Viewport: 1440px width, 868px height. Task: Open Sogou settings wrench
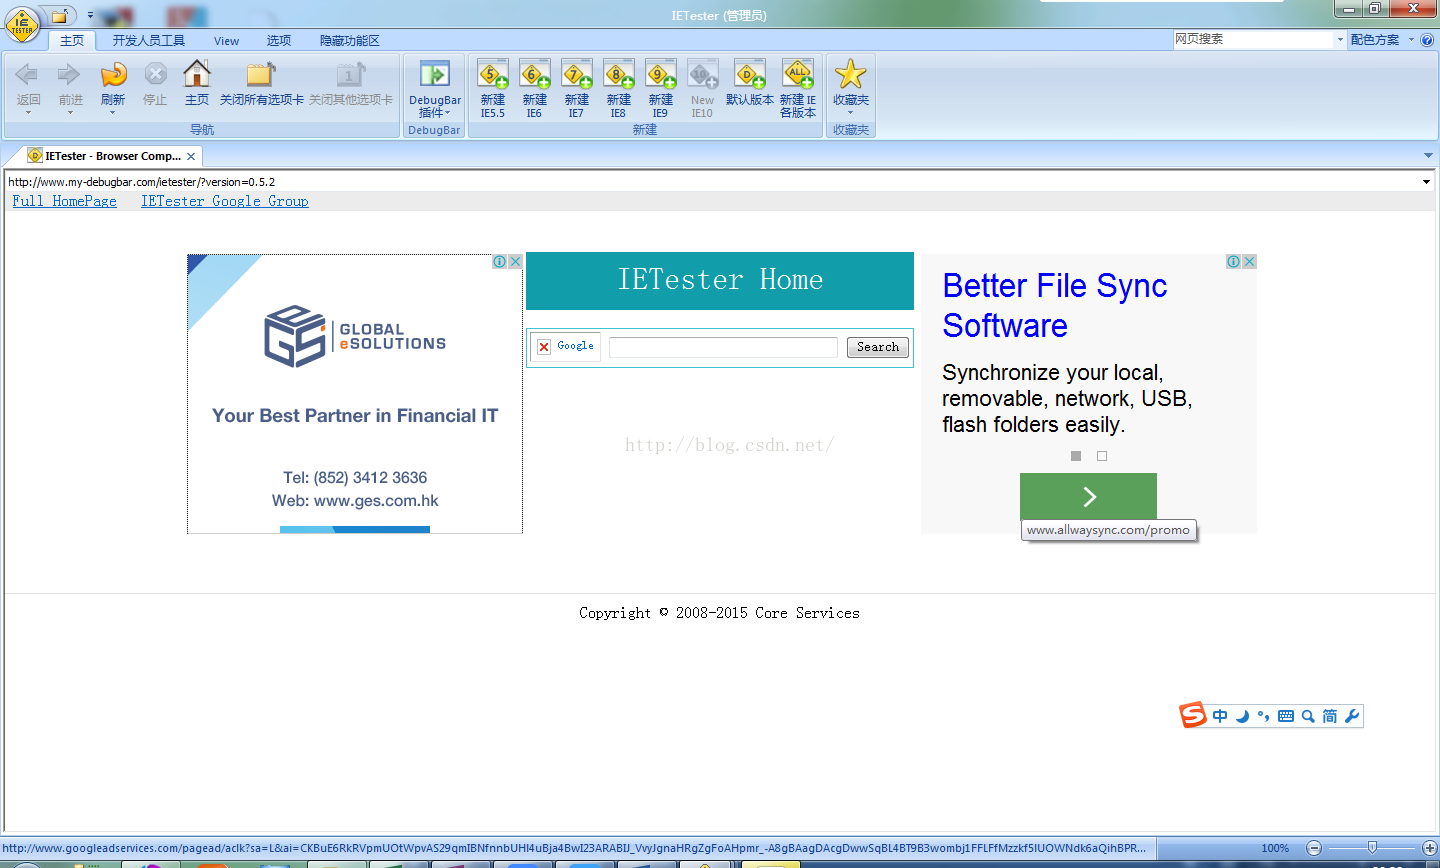[1352, 716]
